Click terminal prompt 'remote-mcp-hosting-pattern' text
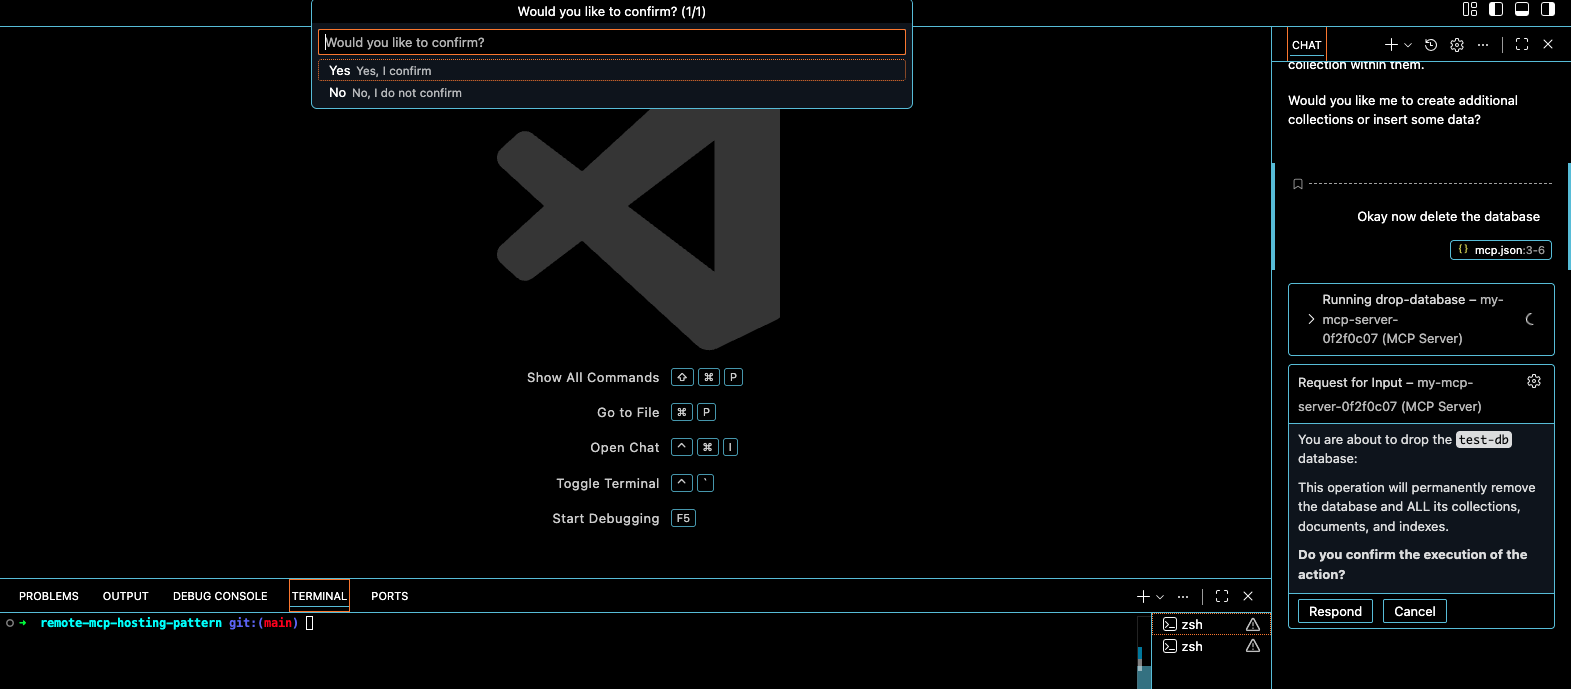1571x689 pixels. (x=131, y=623)
